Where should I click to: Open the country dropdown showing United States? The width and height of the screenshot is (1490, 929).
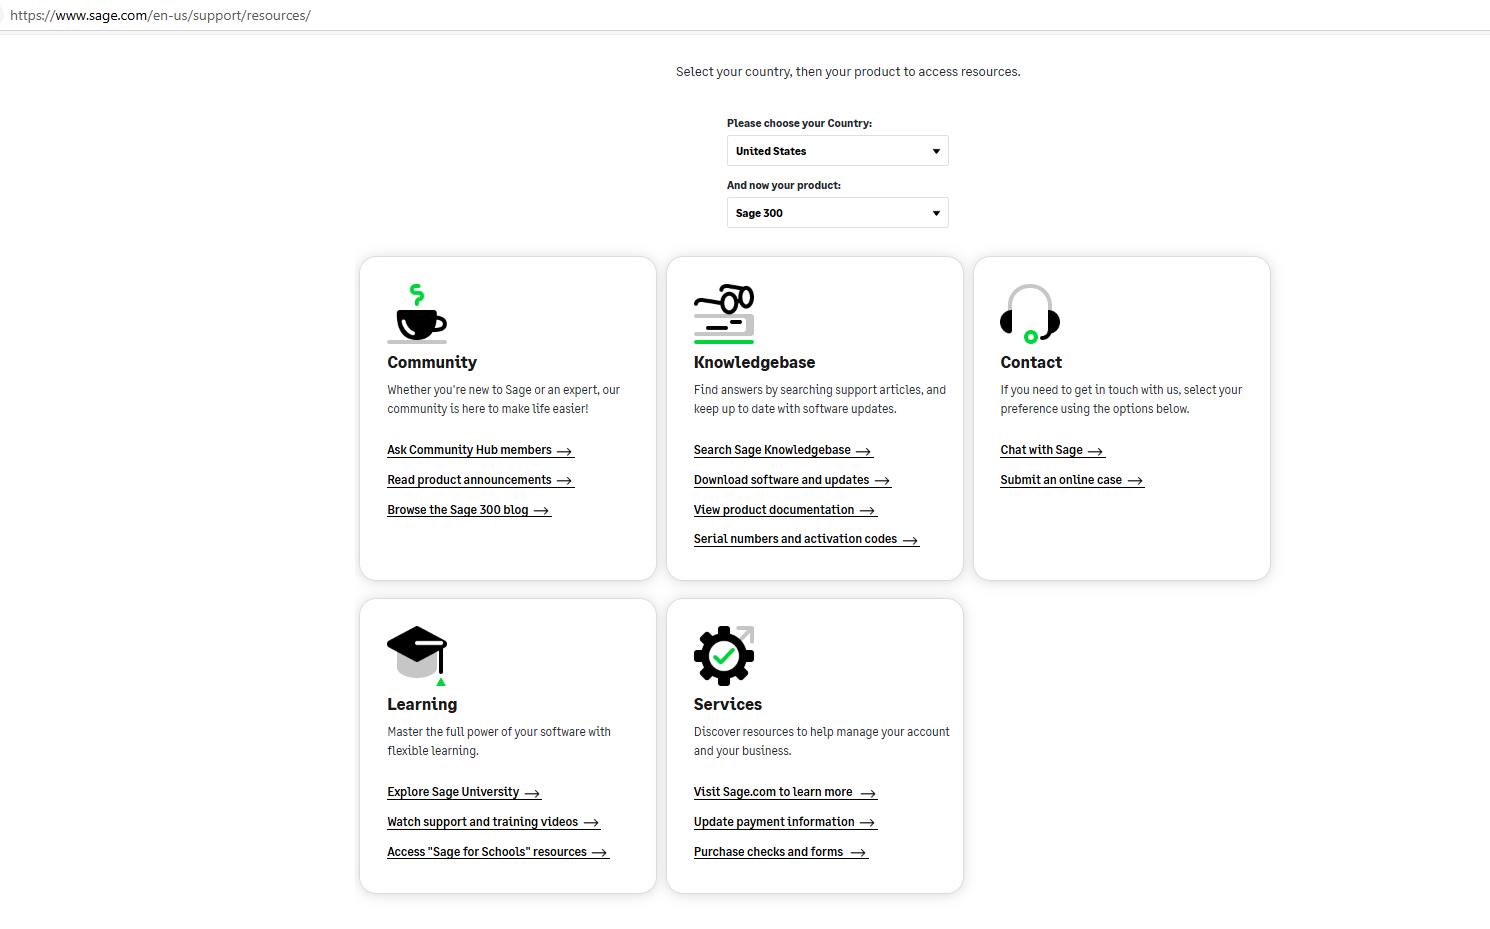coord(837,151)
